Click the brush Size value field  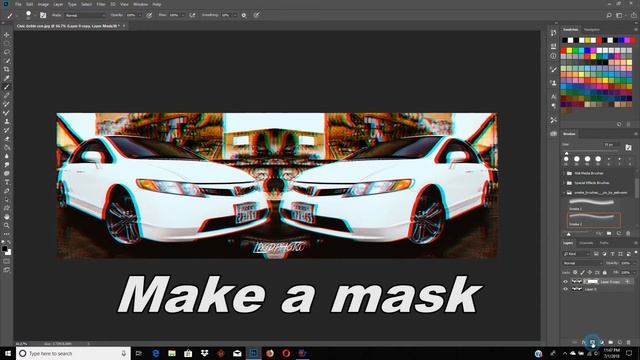click(x=611, y=144)
